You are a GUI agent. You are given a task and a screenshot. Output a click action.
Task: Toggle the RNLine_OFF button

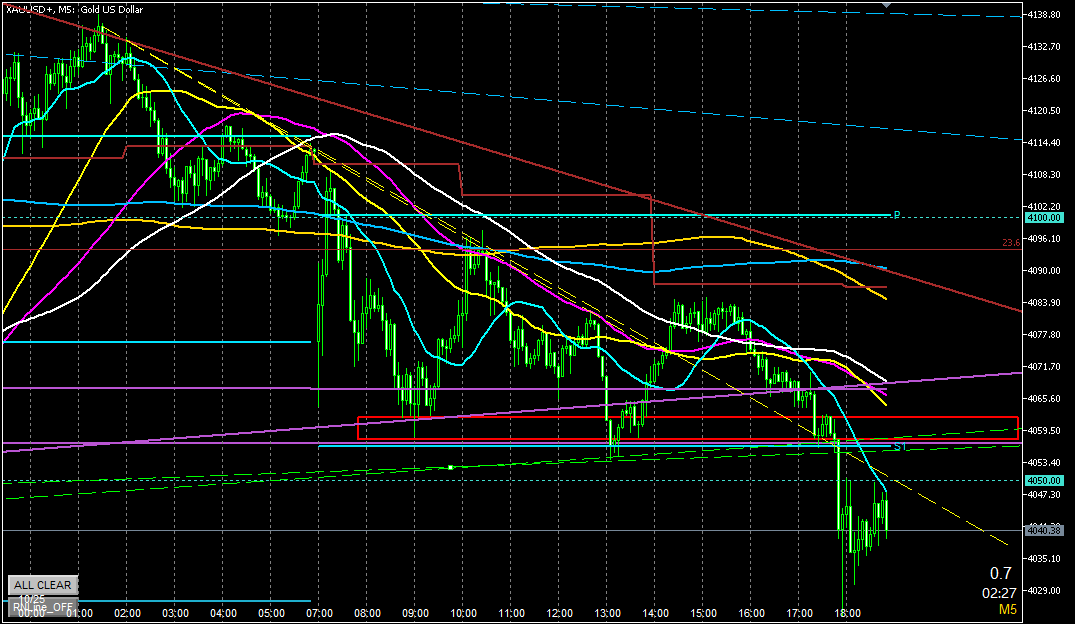click(42, 606)
